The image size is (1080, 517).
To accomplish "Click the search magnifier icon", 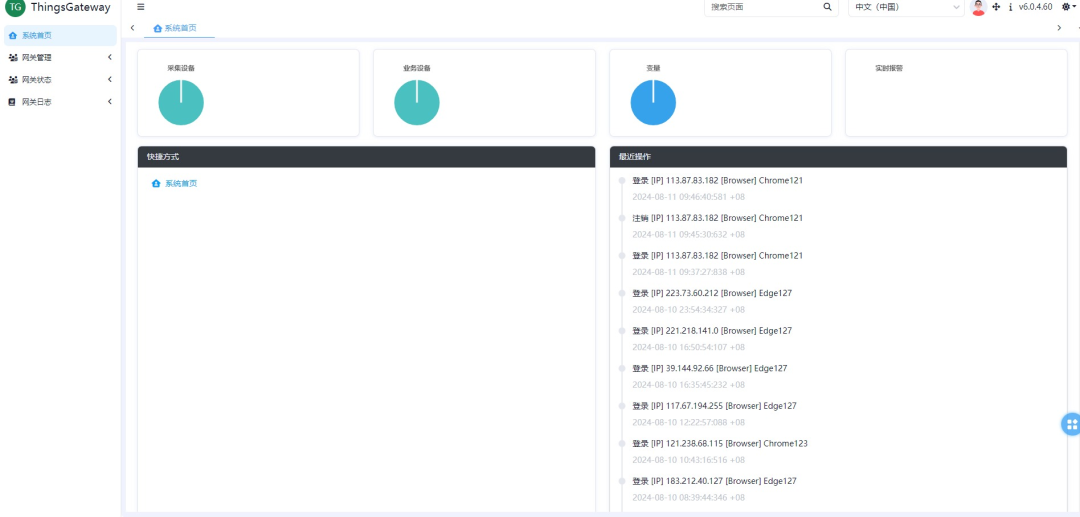I will 827,7.
